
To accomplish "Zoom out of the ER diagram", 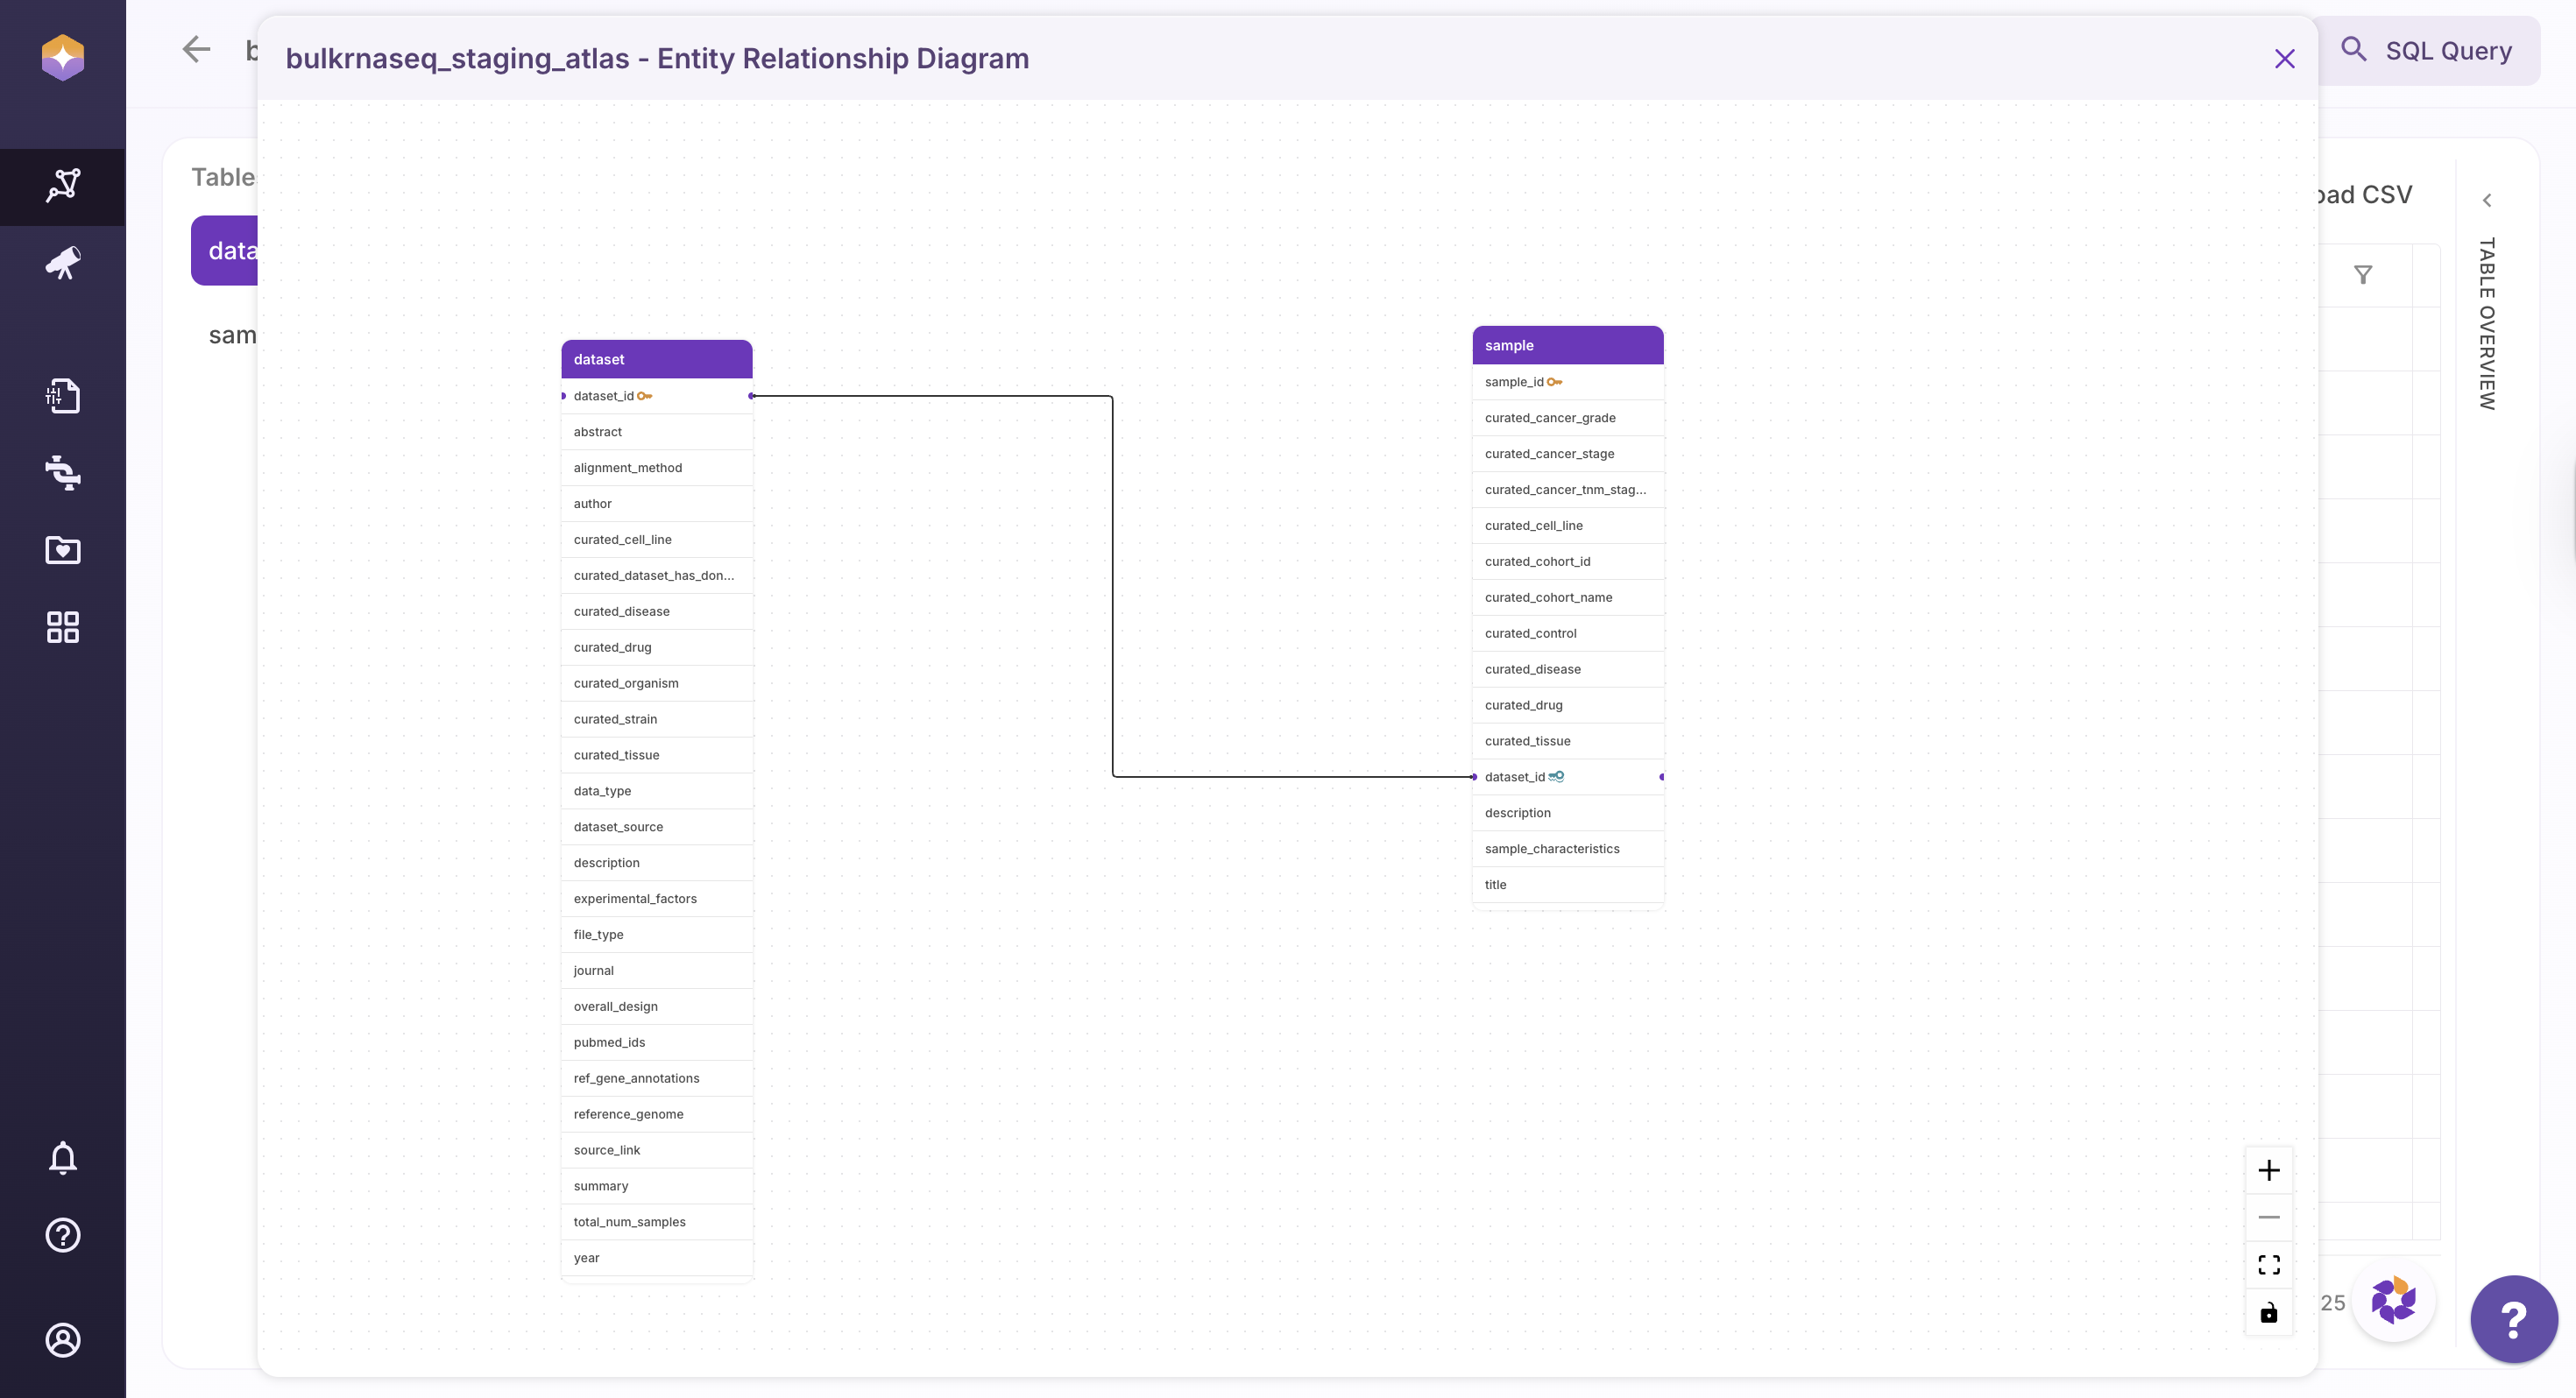I will coord(2269,1217).
